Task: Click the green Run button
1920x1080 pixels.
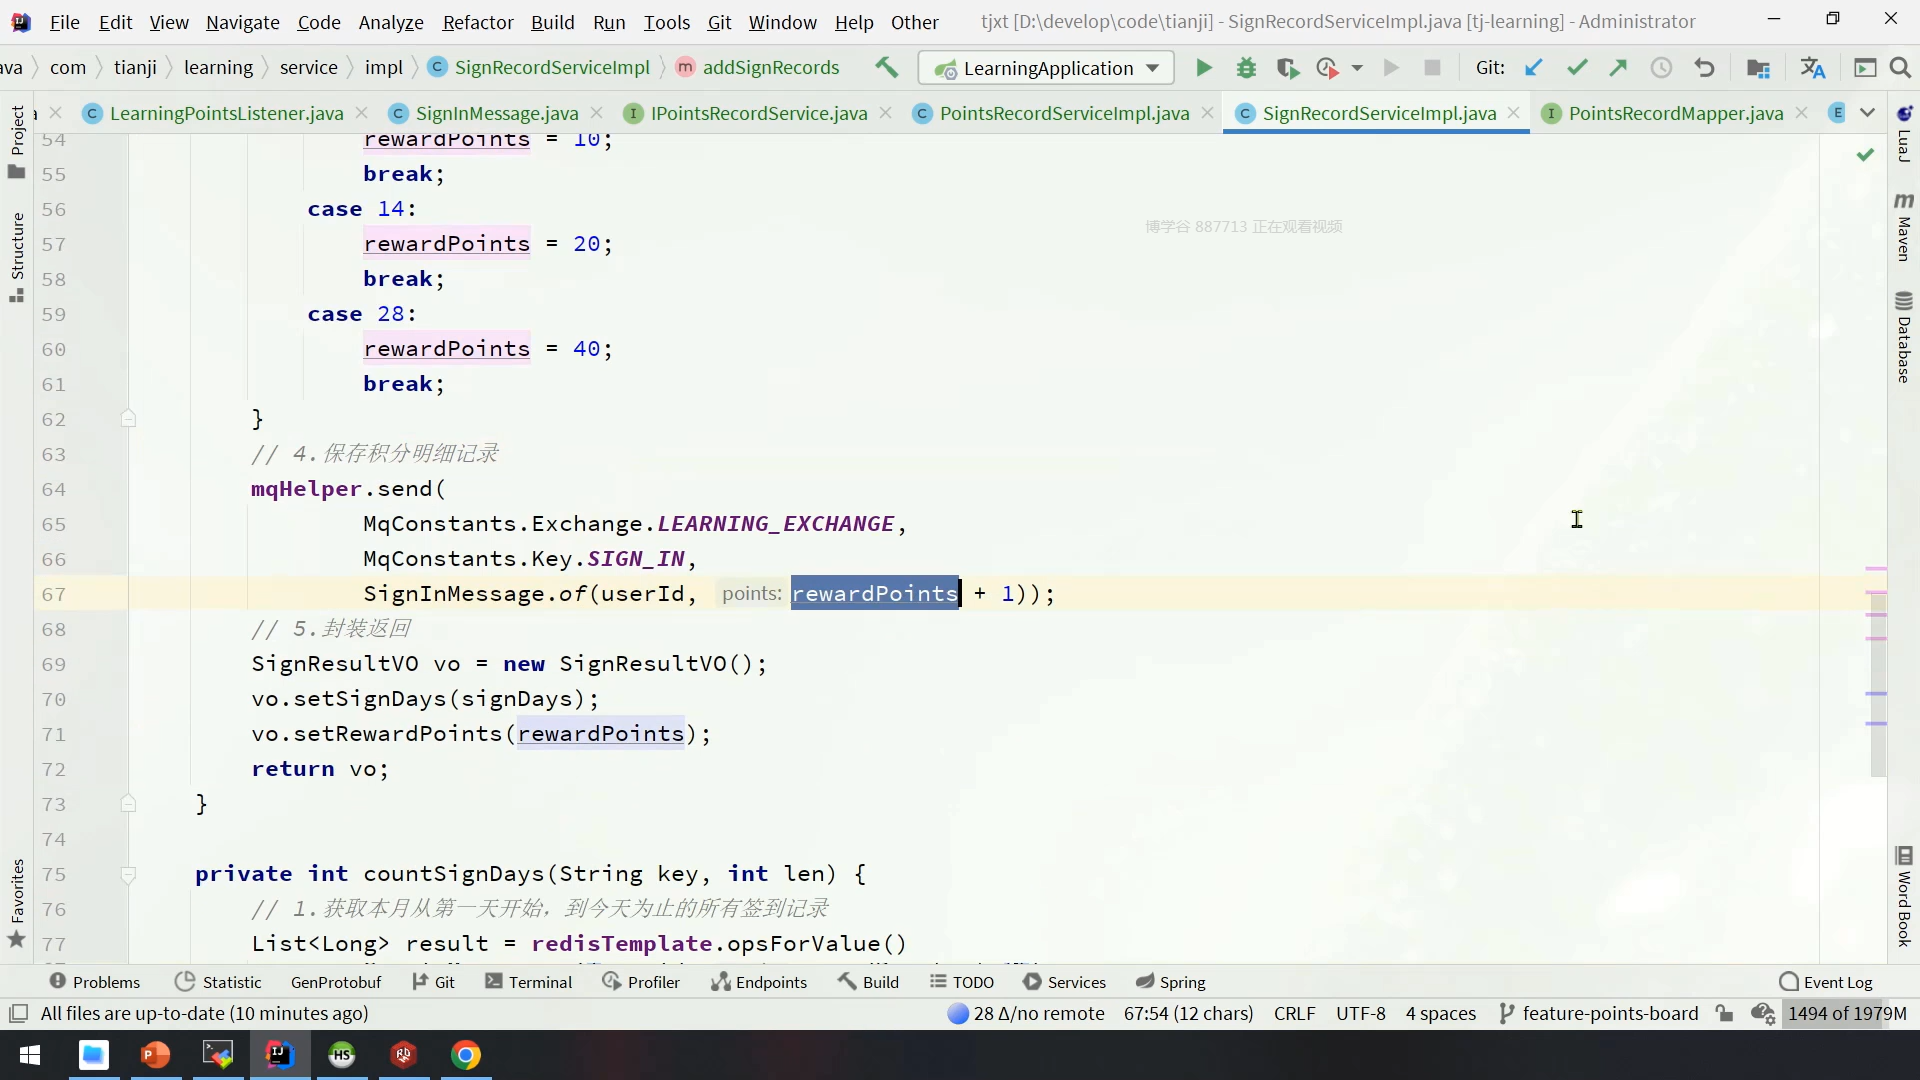Action: point(1204,68)
